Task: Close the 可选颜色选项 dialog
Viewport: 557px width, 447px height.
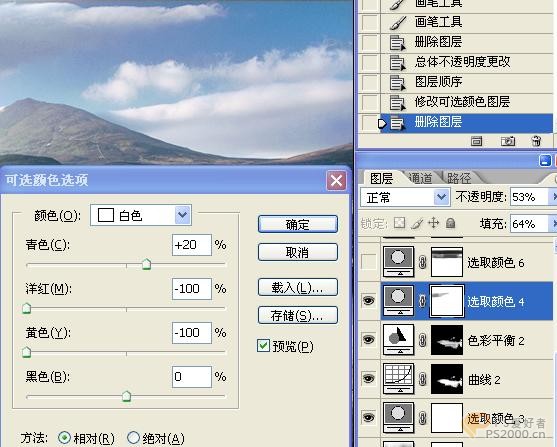Action: click(336, 181)
